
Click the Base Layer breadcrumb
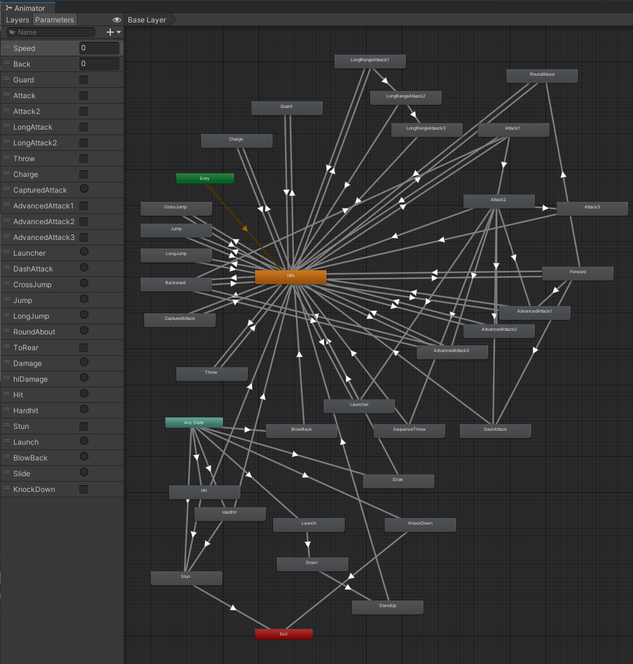coord(147,20)
